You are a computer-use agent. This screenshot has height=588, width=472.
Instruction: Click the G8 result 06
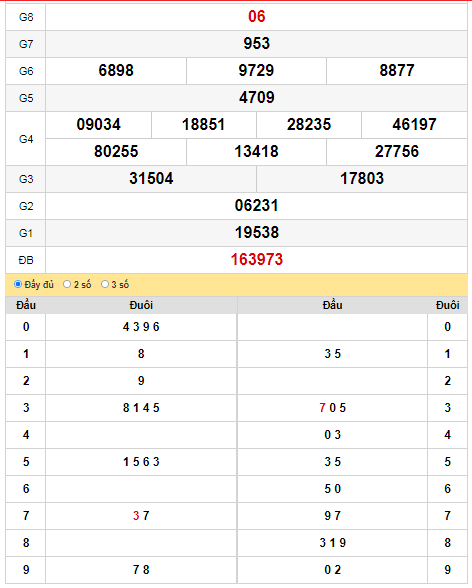(256, 16)
